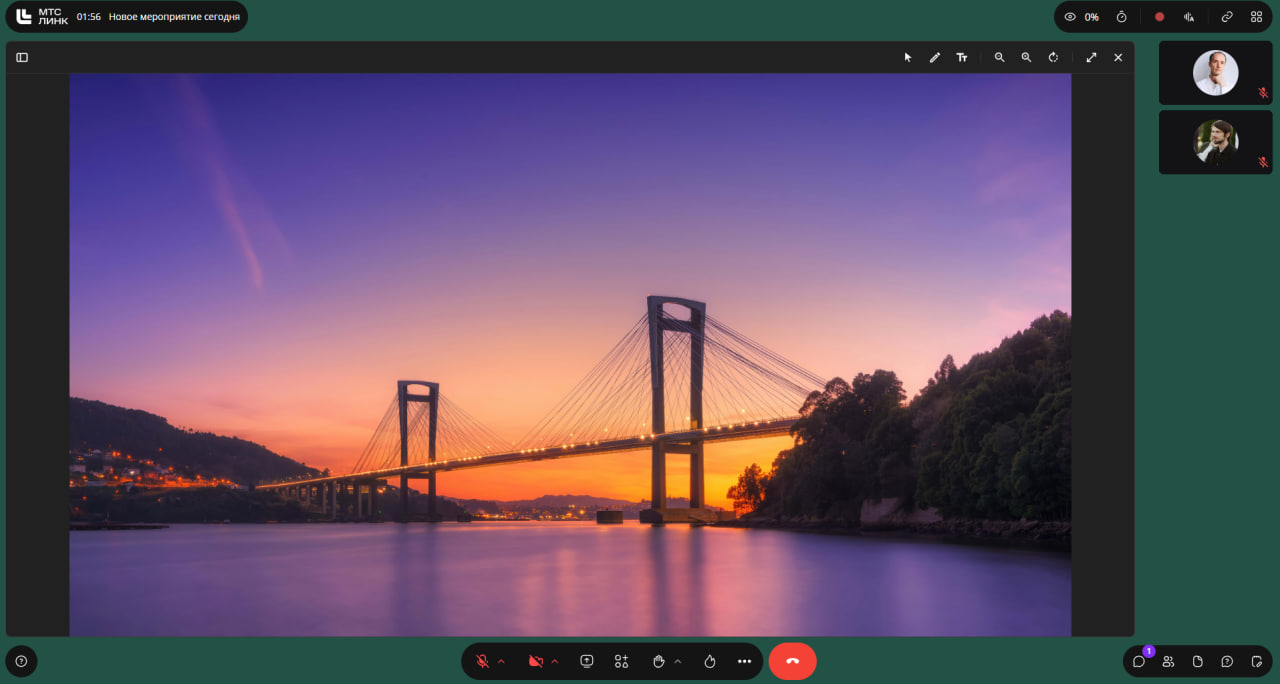This screenshot has height=684, width=1280.
Task: Unmute the microphone
Action: [x=482, y=661]
